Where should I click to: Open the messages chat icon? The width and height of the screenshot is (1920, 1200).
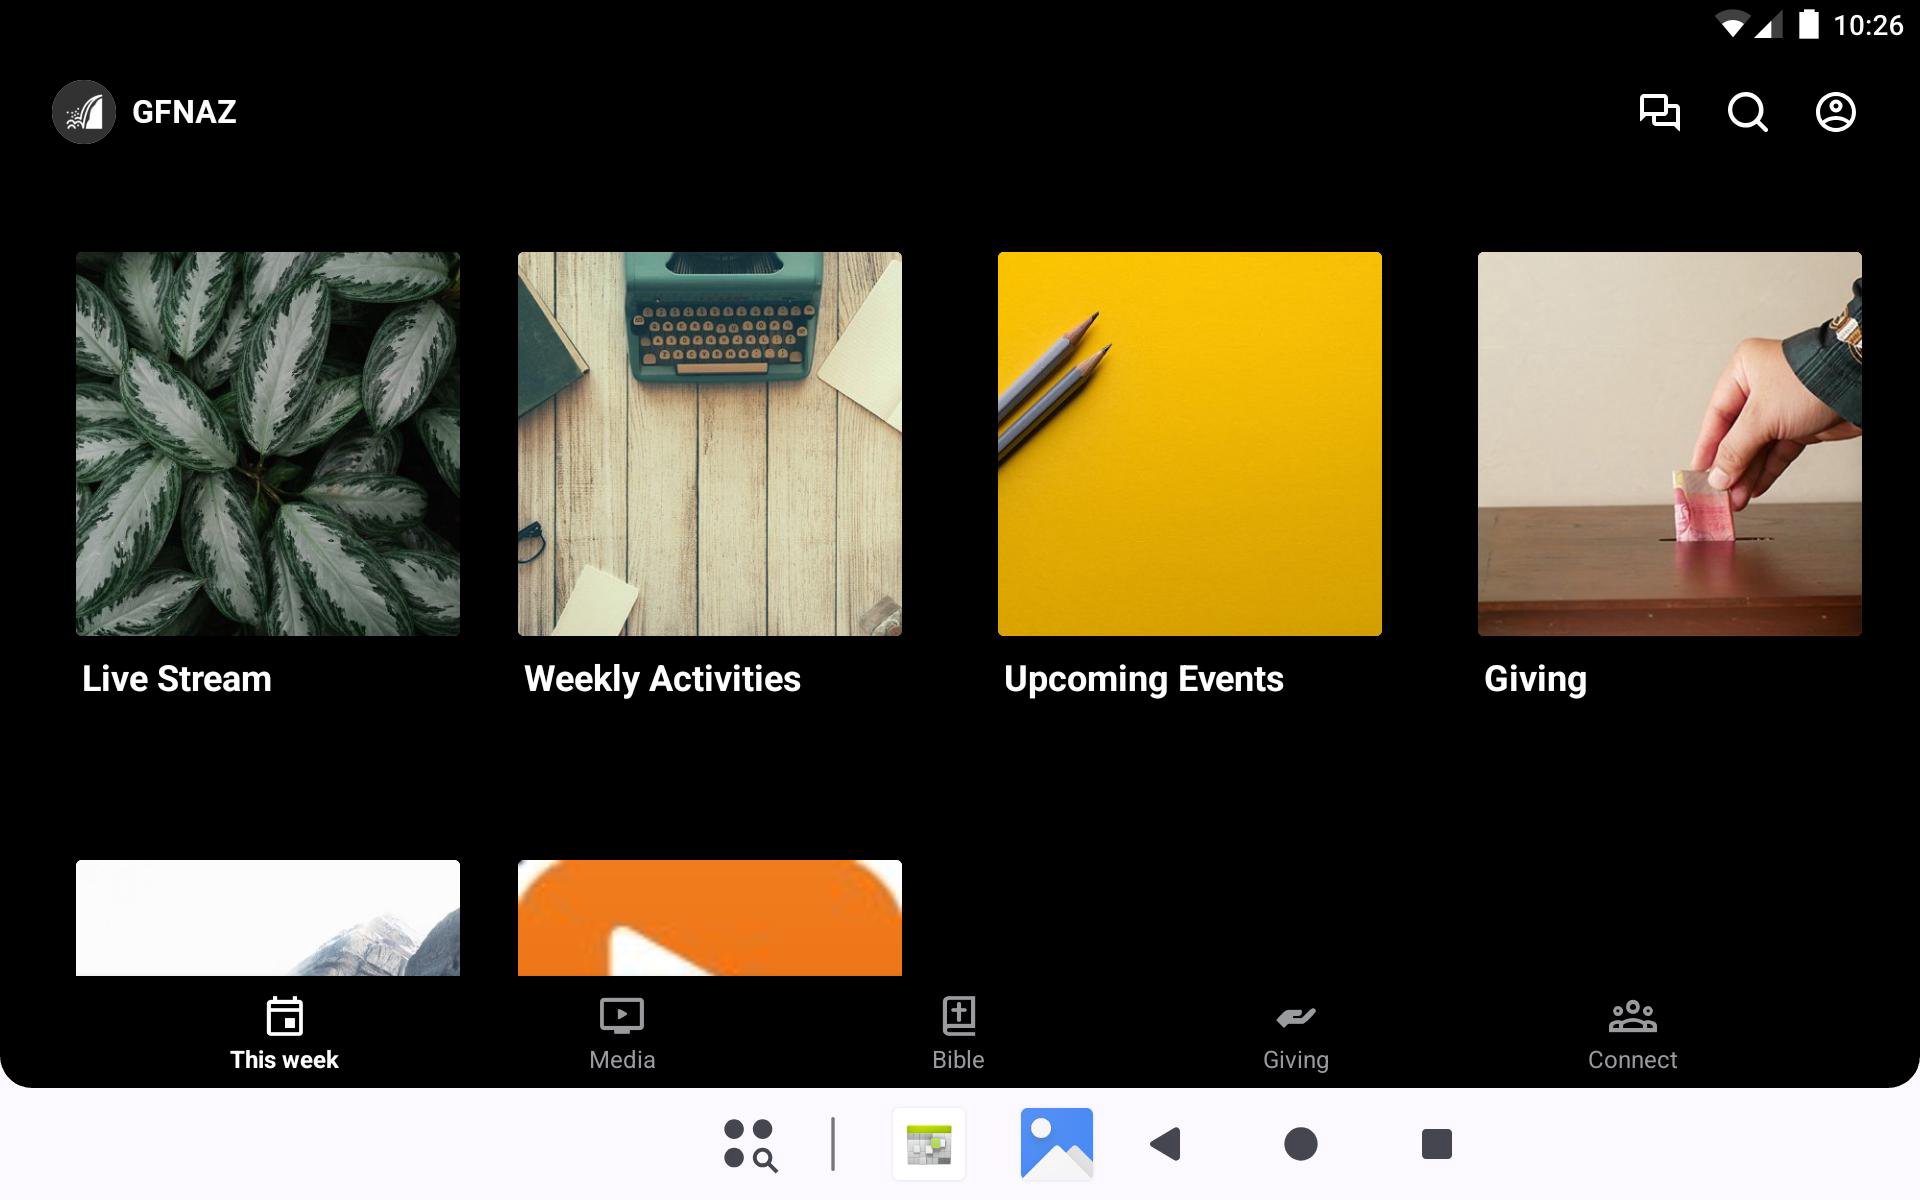1659,112
